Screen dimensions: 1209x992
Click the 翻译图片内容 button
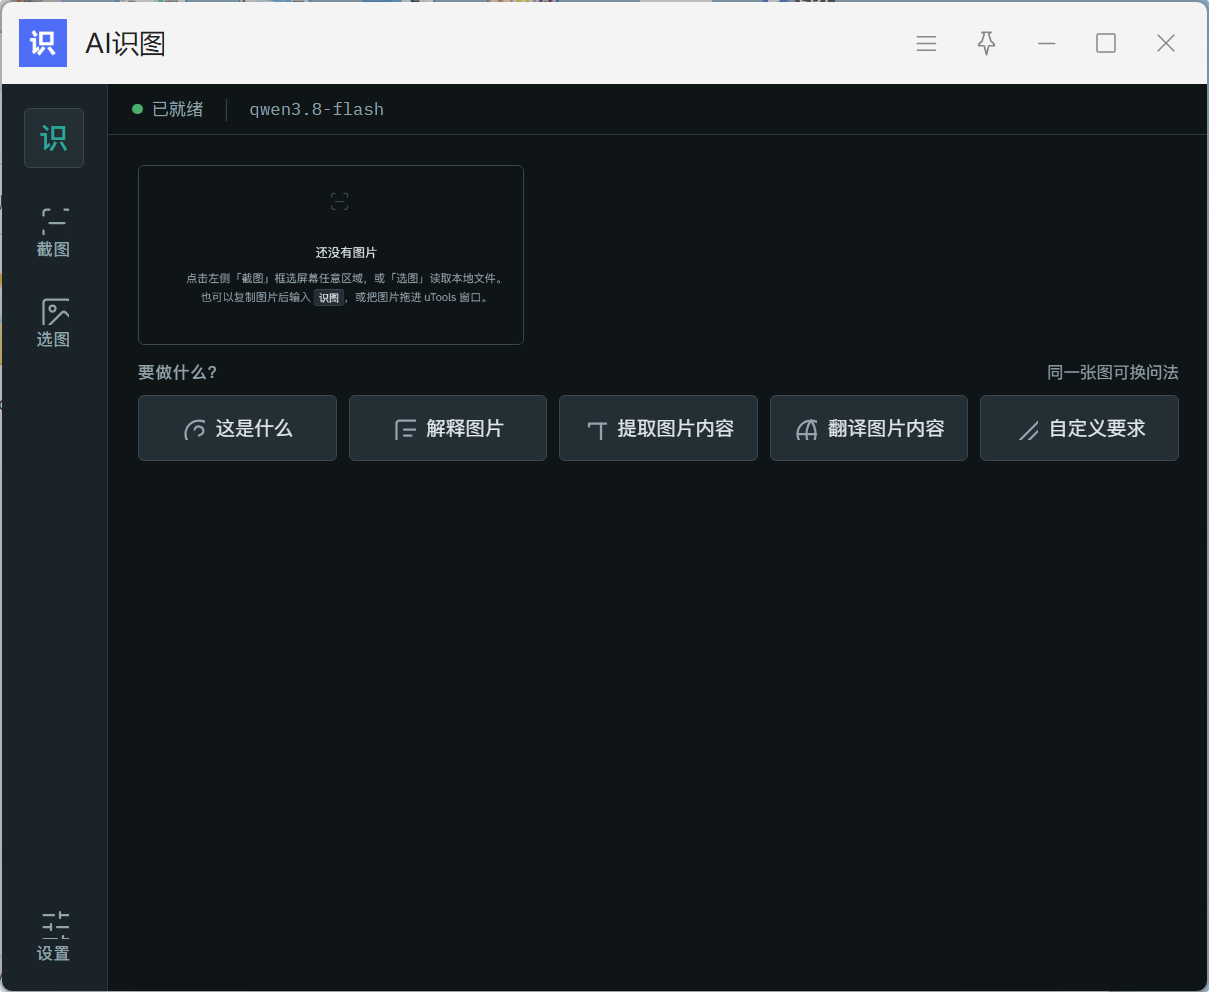point(869,428)
